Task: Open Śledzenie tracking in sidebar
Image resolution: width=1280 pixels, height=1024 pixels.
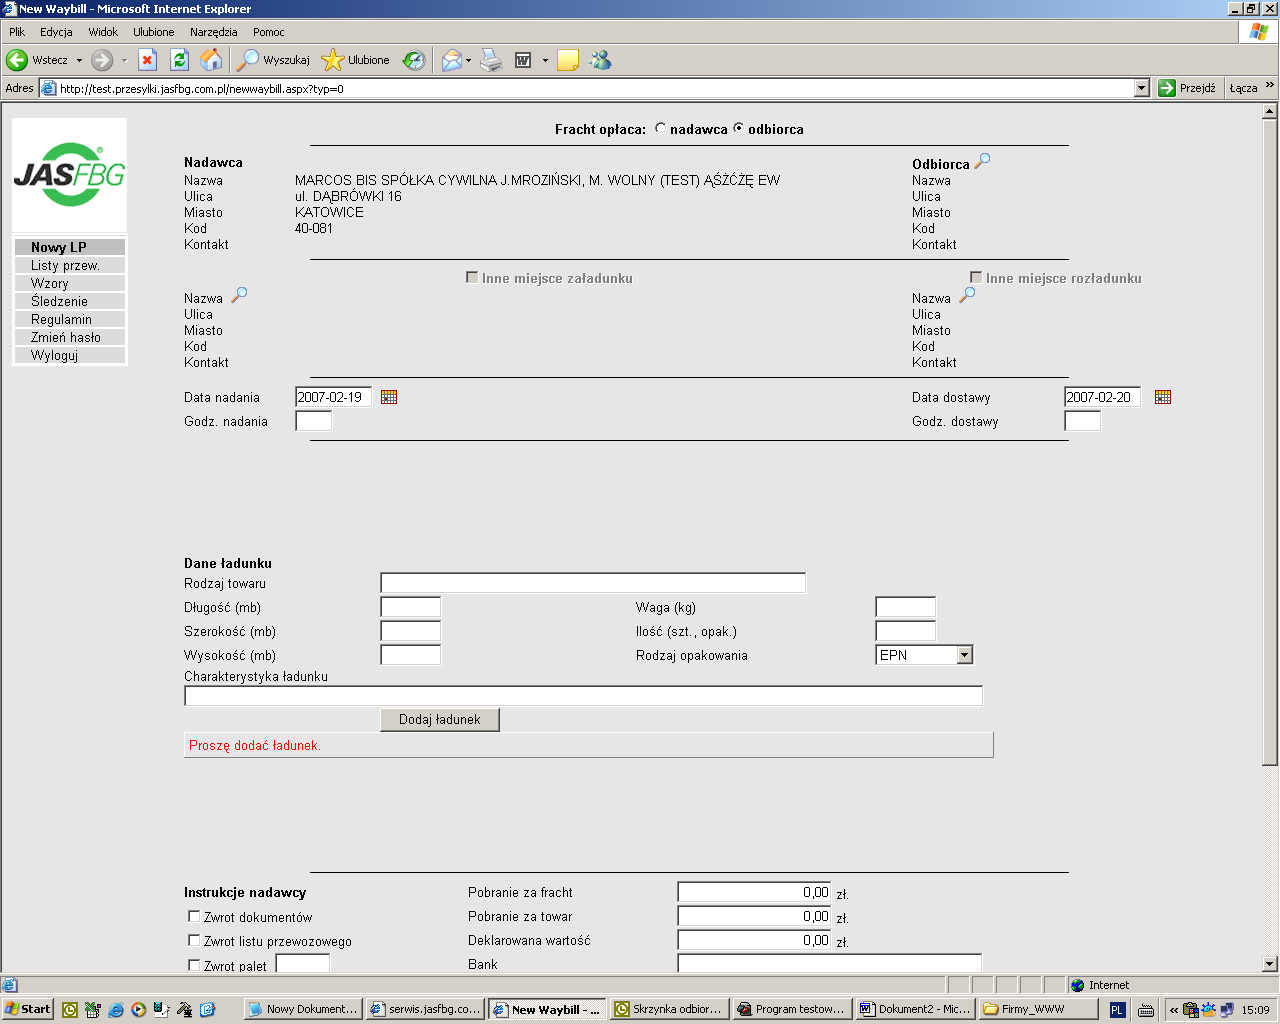Action: pyautogui.click(x=70, y=301)
